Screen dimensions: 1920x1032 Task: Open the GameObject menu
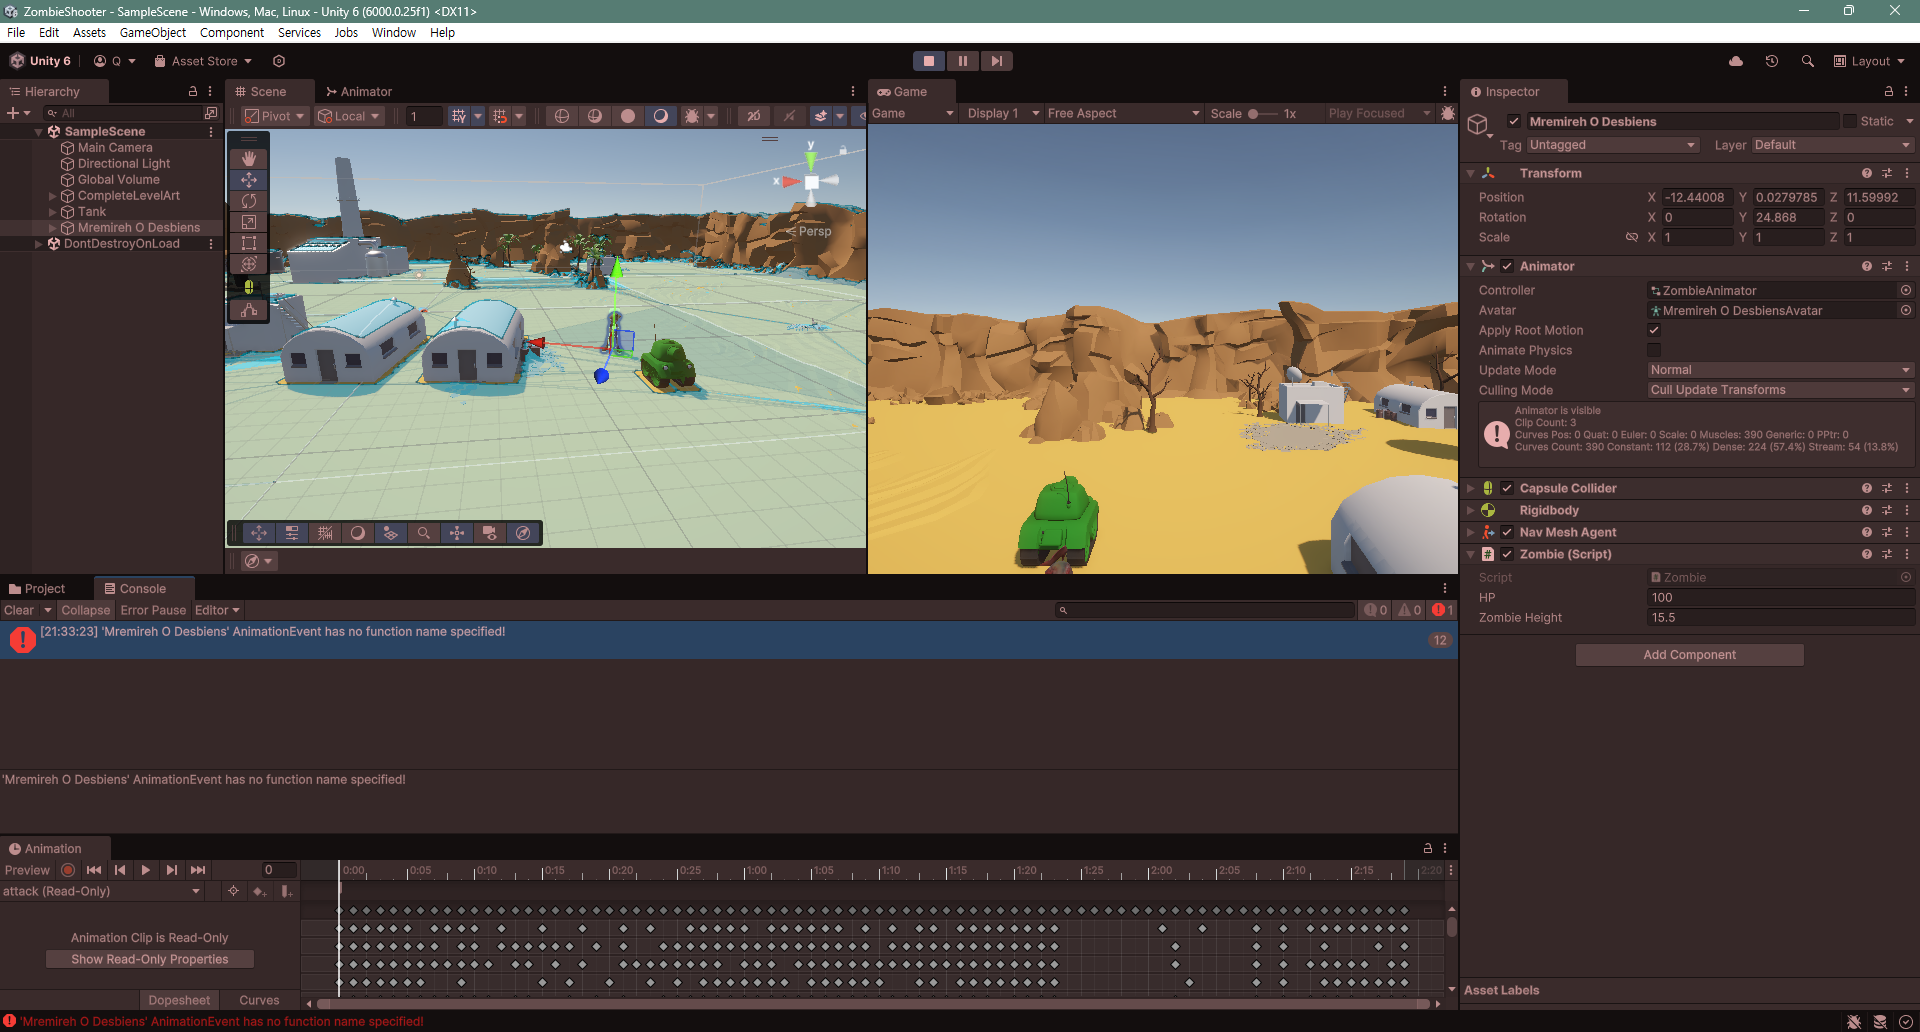[x=153, y=33]
